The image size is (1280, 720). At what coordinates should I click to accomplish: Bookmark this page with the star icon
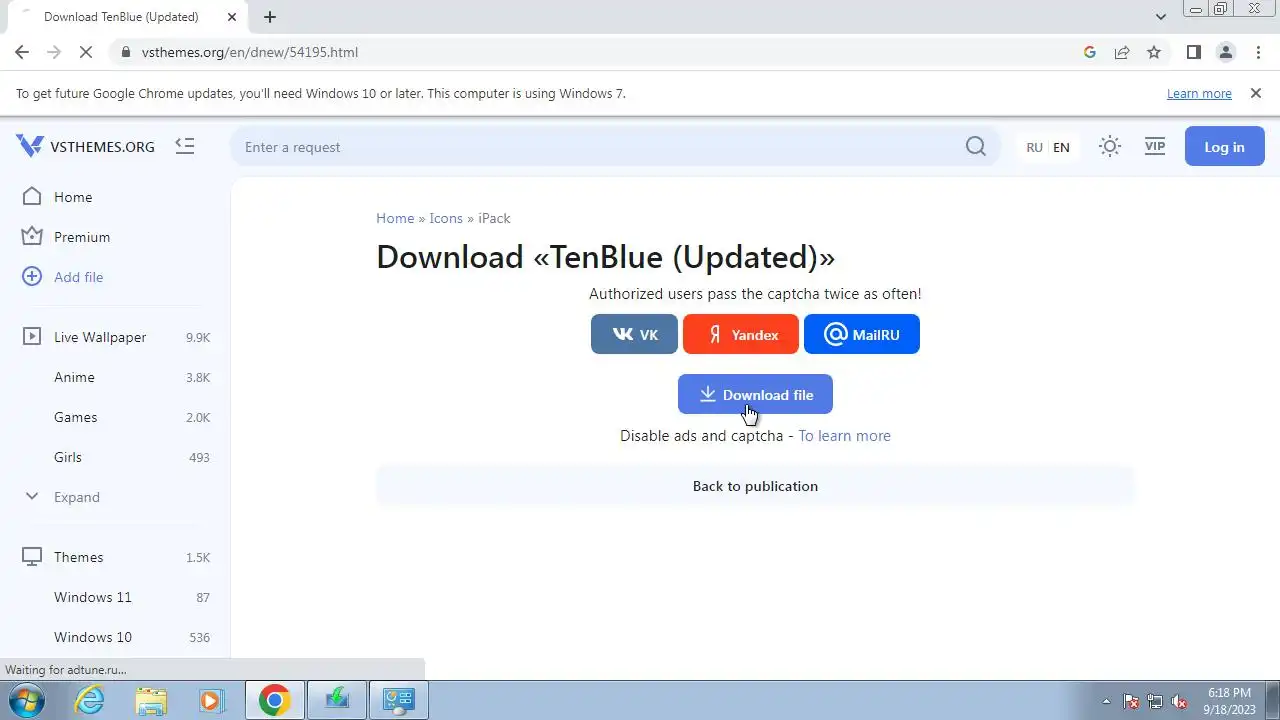pyautogui.click(x=1154, y=52)
